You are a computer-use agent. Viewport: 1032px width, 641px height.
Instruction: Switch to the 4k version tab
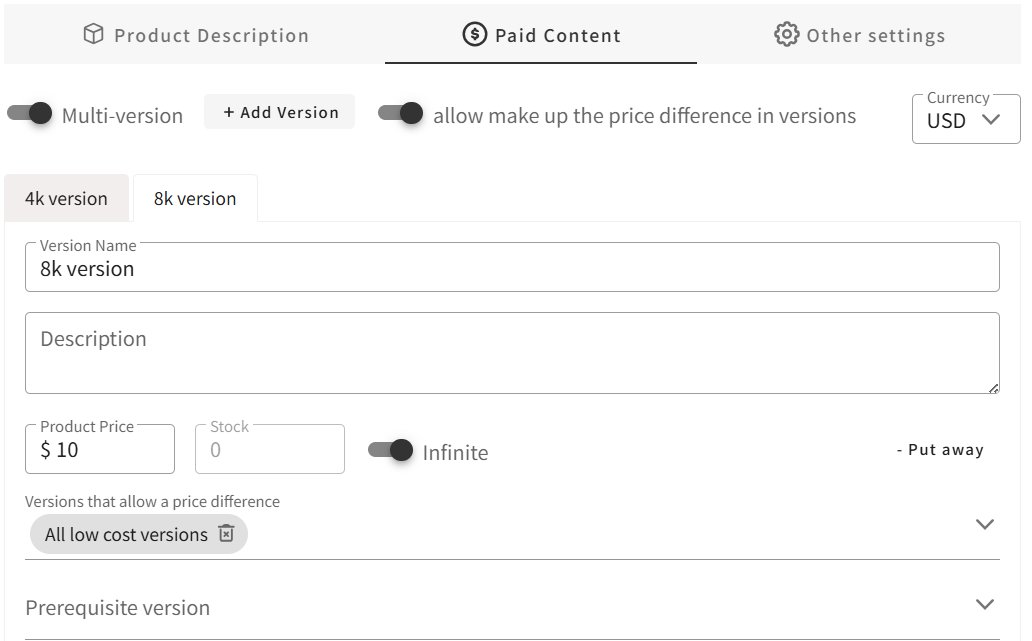[x=66, y=198]
